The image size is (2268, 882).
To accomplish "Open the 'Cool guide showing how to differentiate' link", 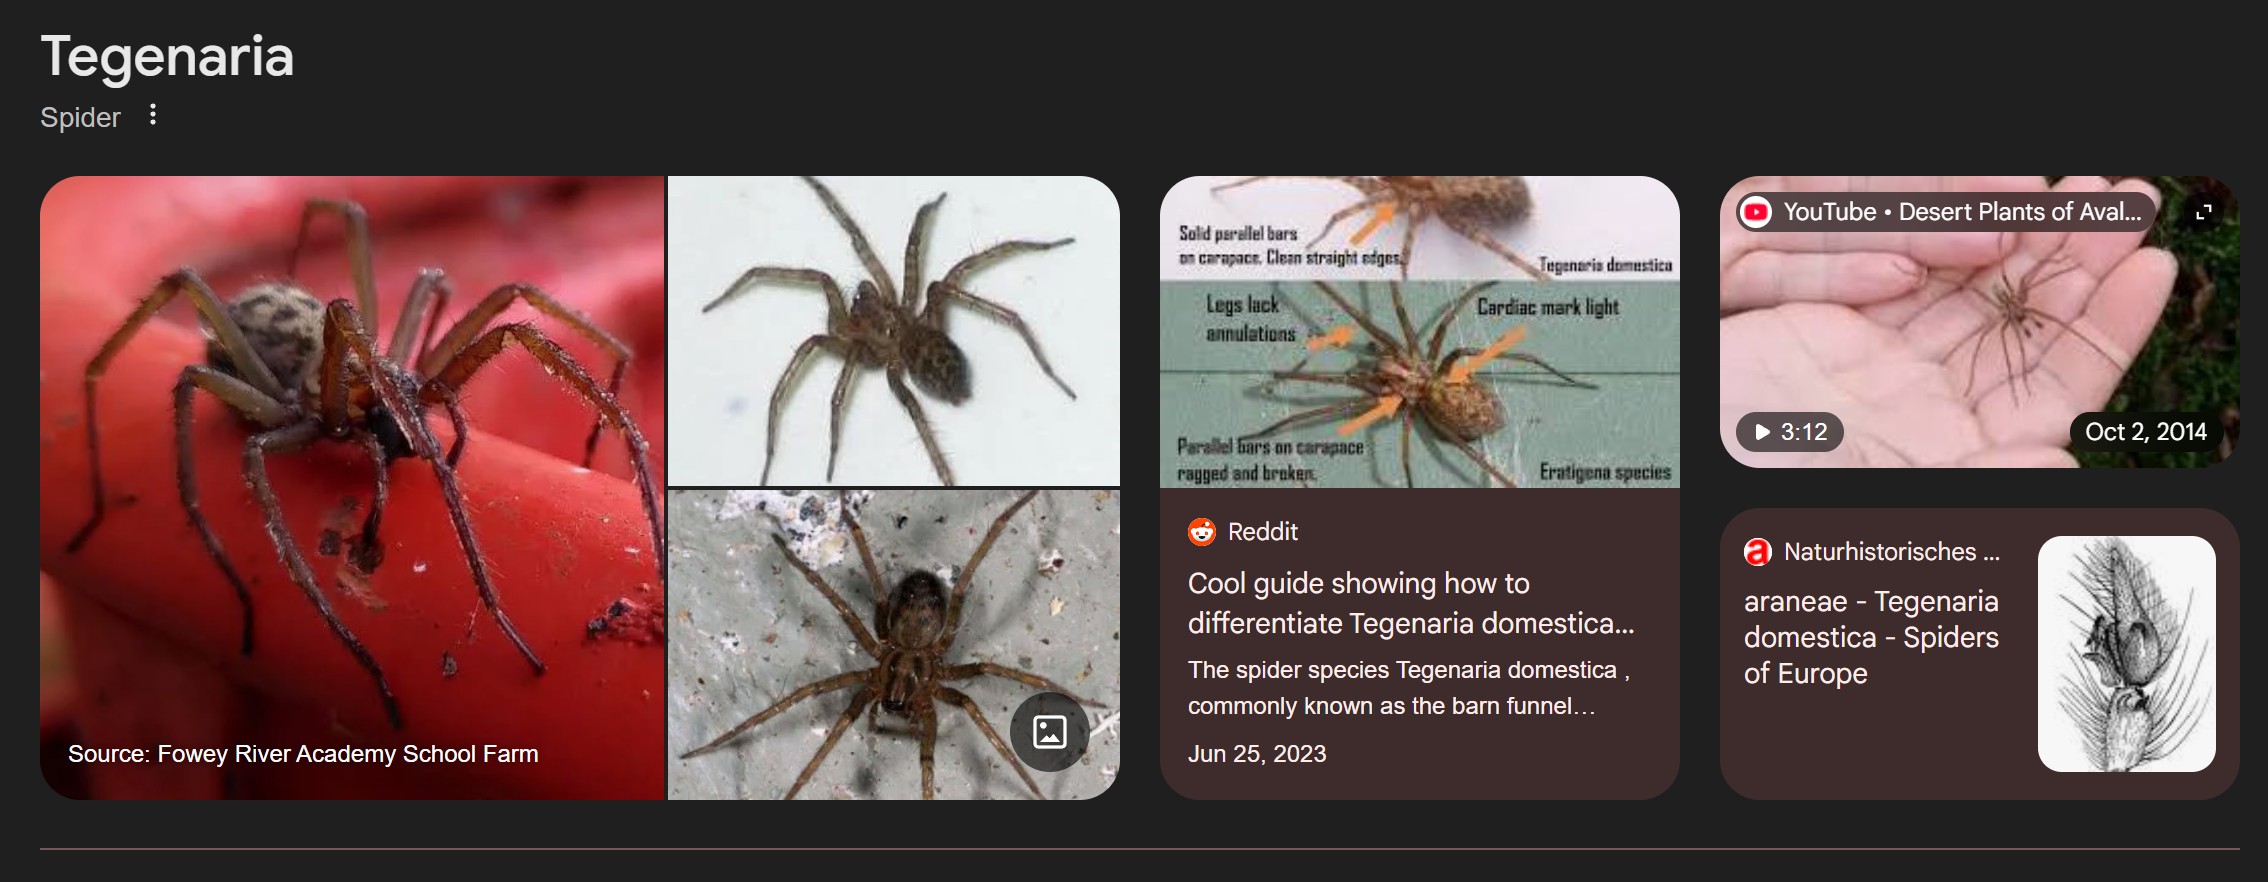I will click(x=1411, y=603).
